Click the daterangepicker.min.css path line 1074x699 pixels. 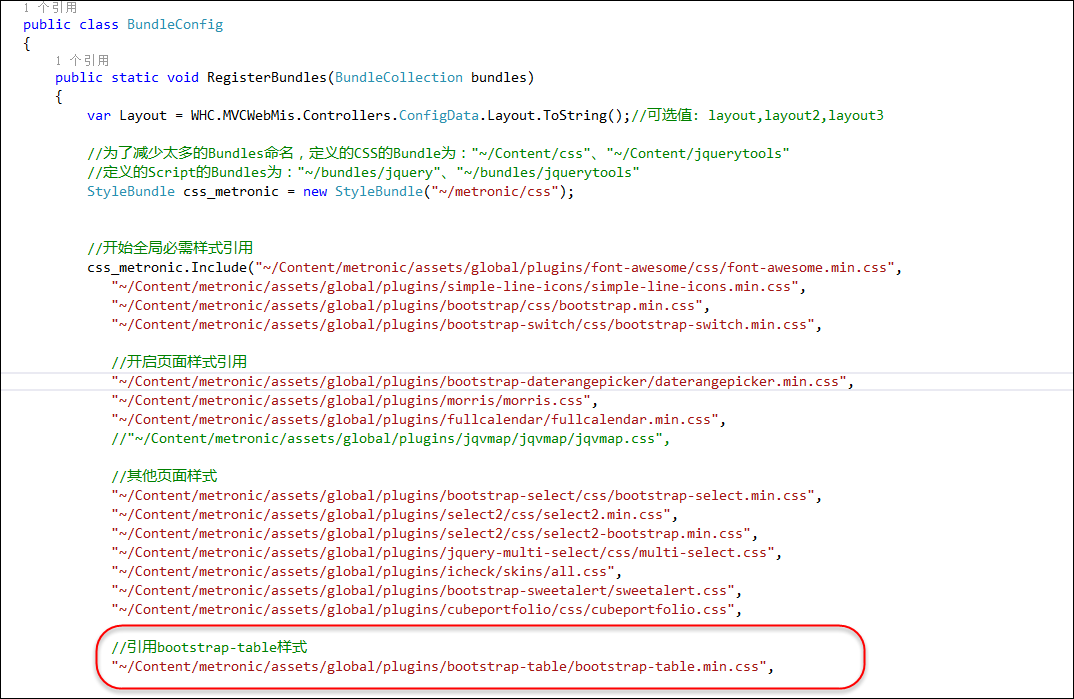482,382
